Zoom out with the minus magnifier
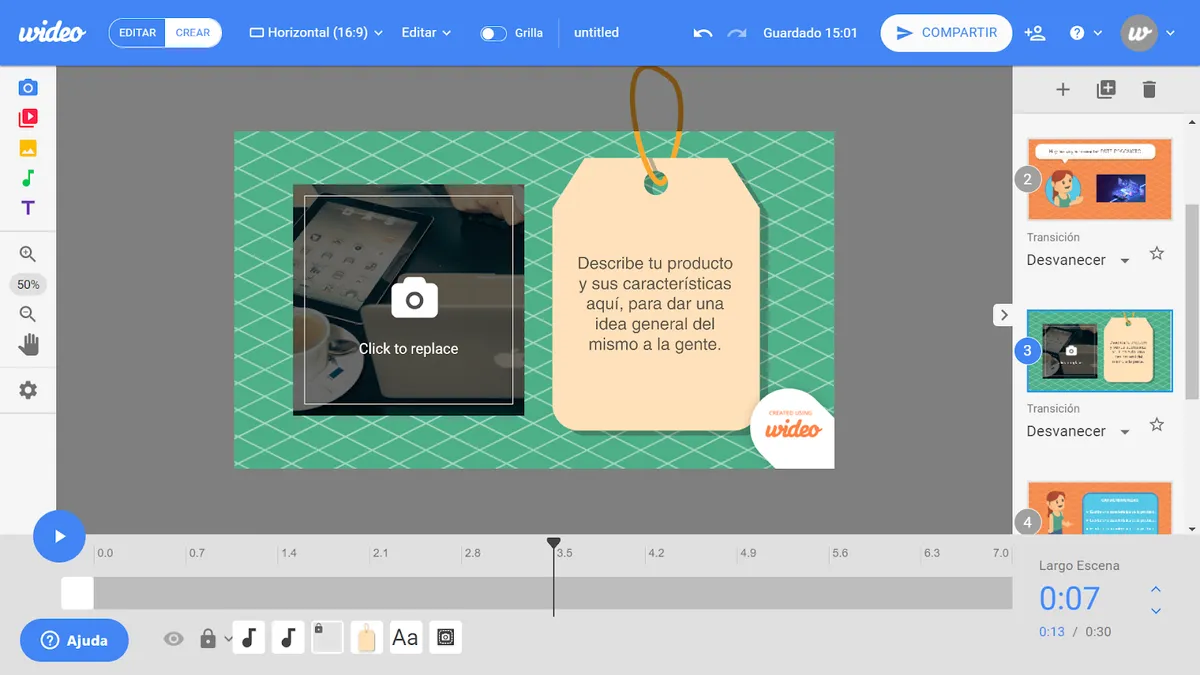Viewport: 1200px width, 675px height. tap(28, 314)
